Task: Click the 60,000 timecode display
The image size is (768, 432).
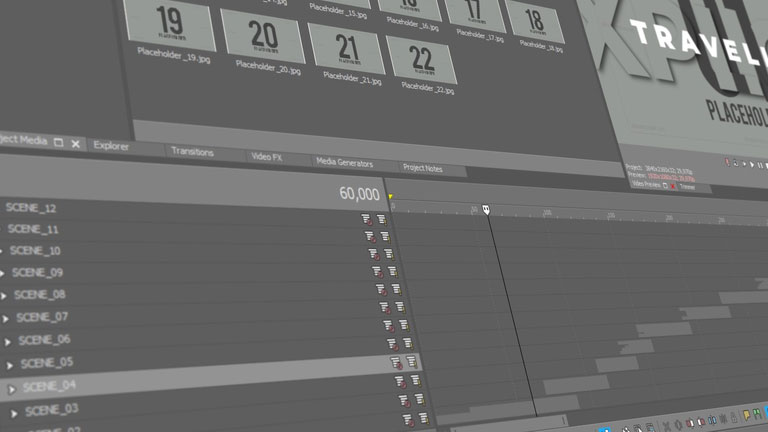Action: (x=359, y=194)
